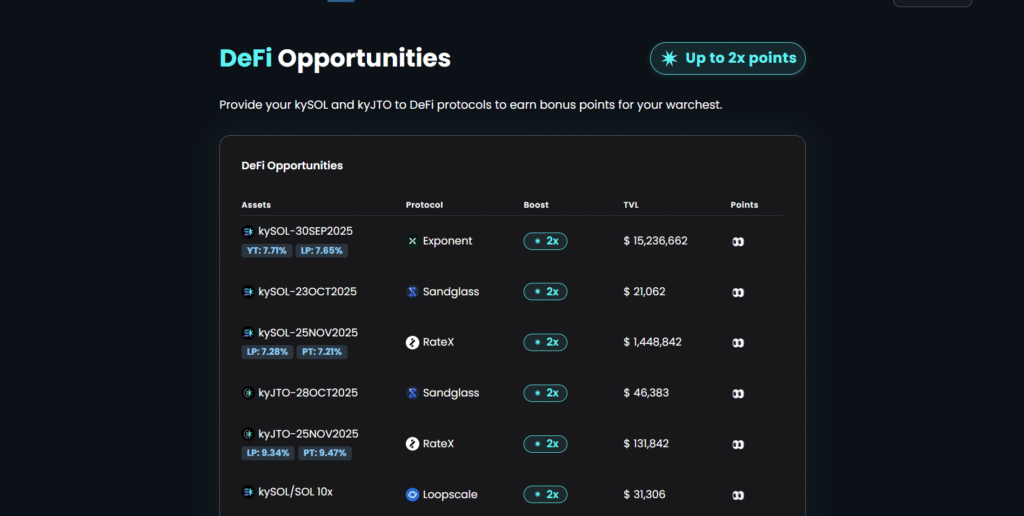Click the TVL value $ 15,236,662

pyautogui.click(x=655, y=241)
